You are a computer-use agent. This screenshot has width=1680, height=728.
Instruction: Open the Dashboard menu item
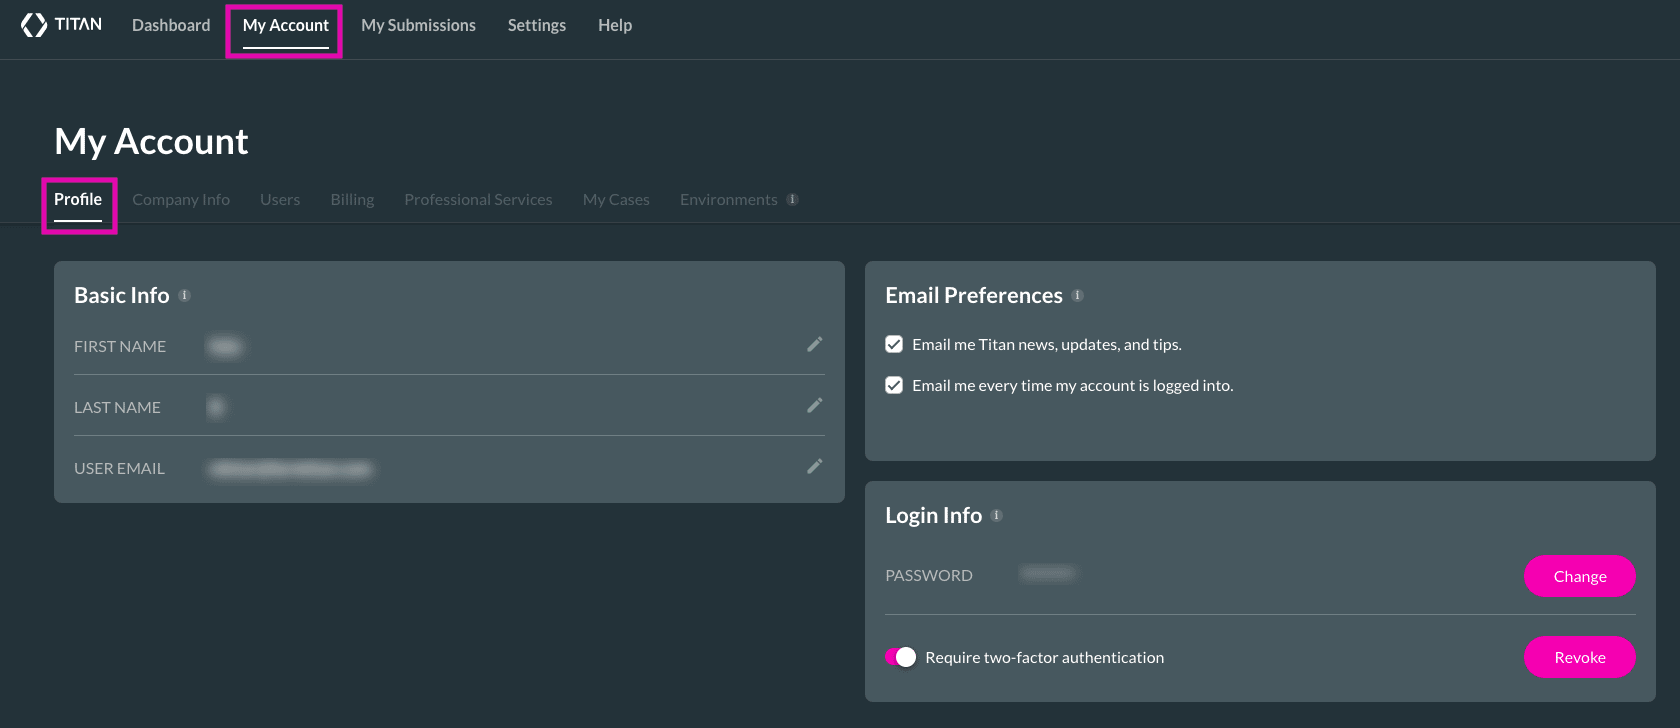[171, 26]
